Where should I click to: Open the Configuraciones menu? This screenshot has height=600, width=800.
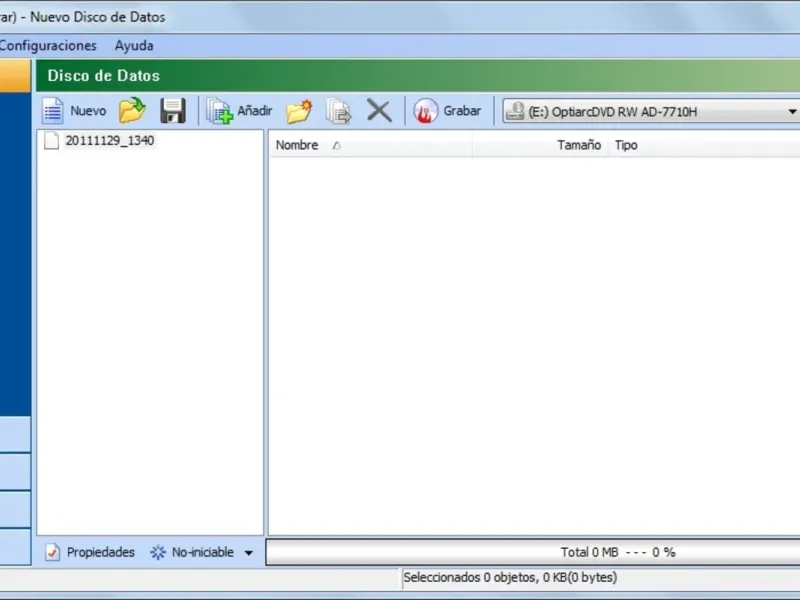point(48,45)
